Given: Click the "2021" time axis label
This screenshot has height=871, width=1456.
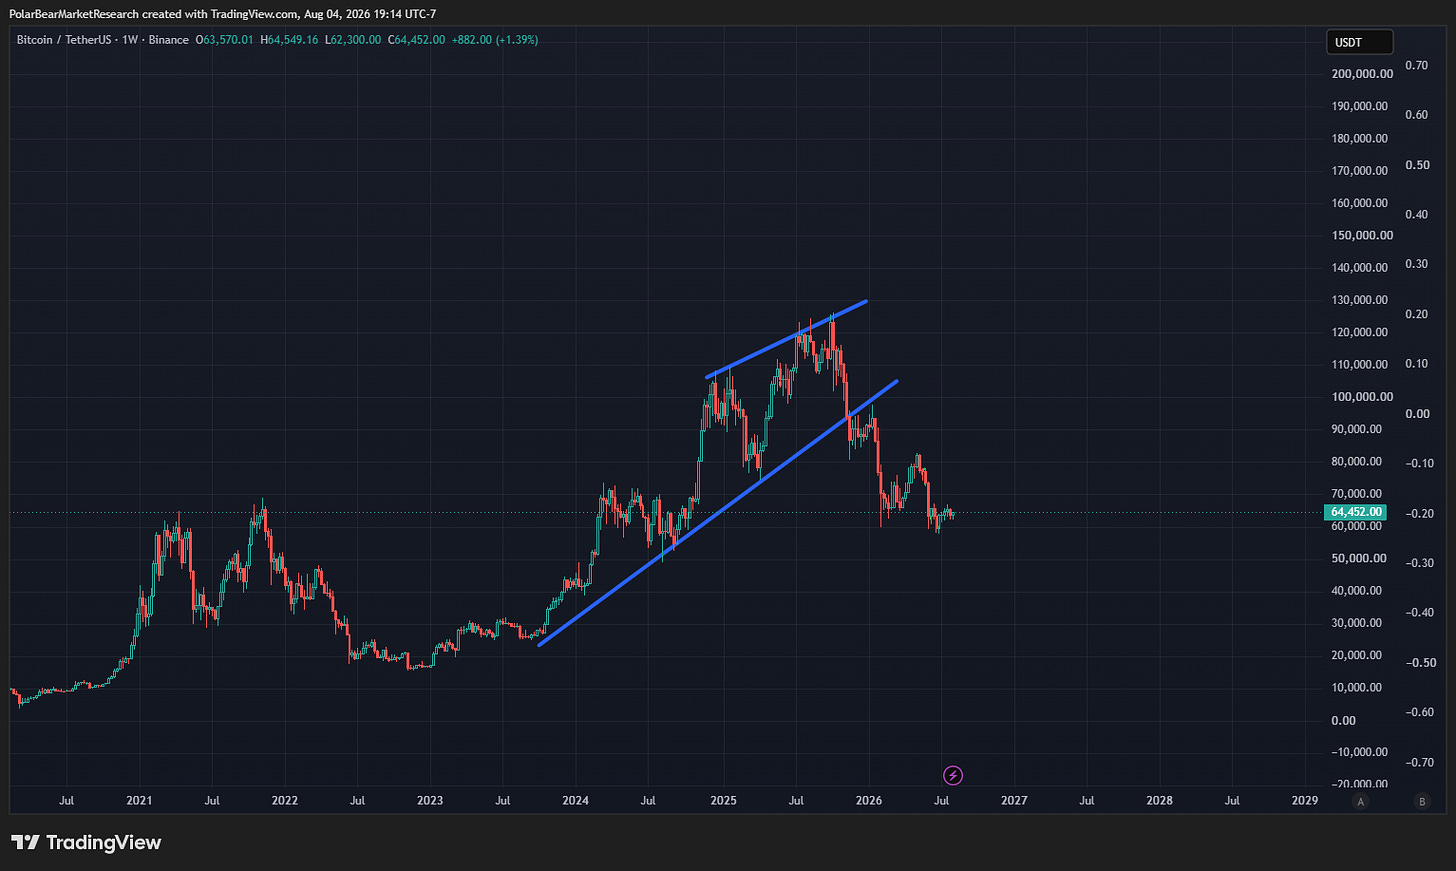Looking at the screenshot, I should coord(139,800).
